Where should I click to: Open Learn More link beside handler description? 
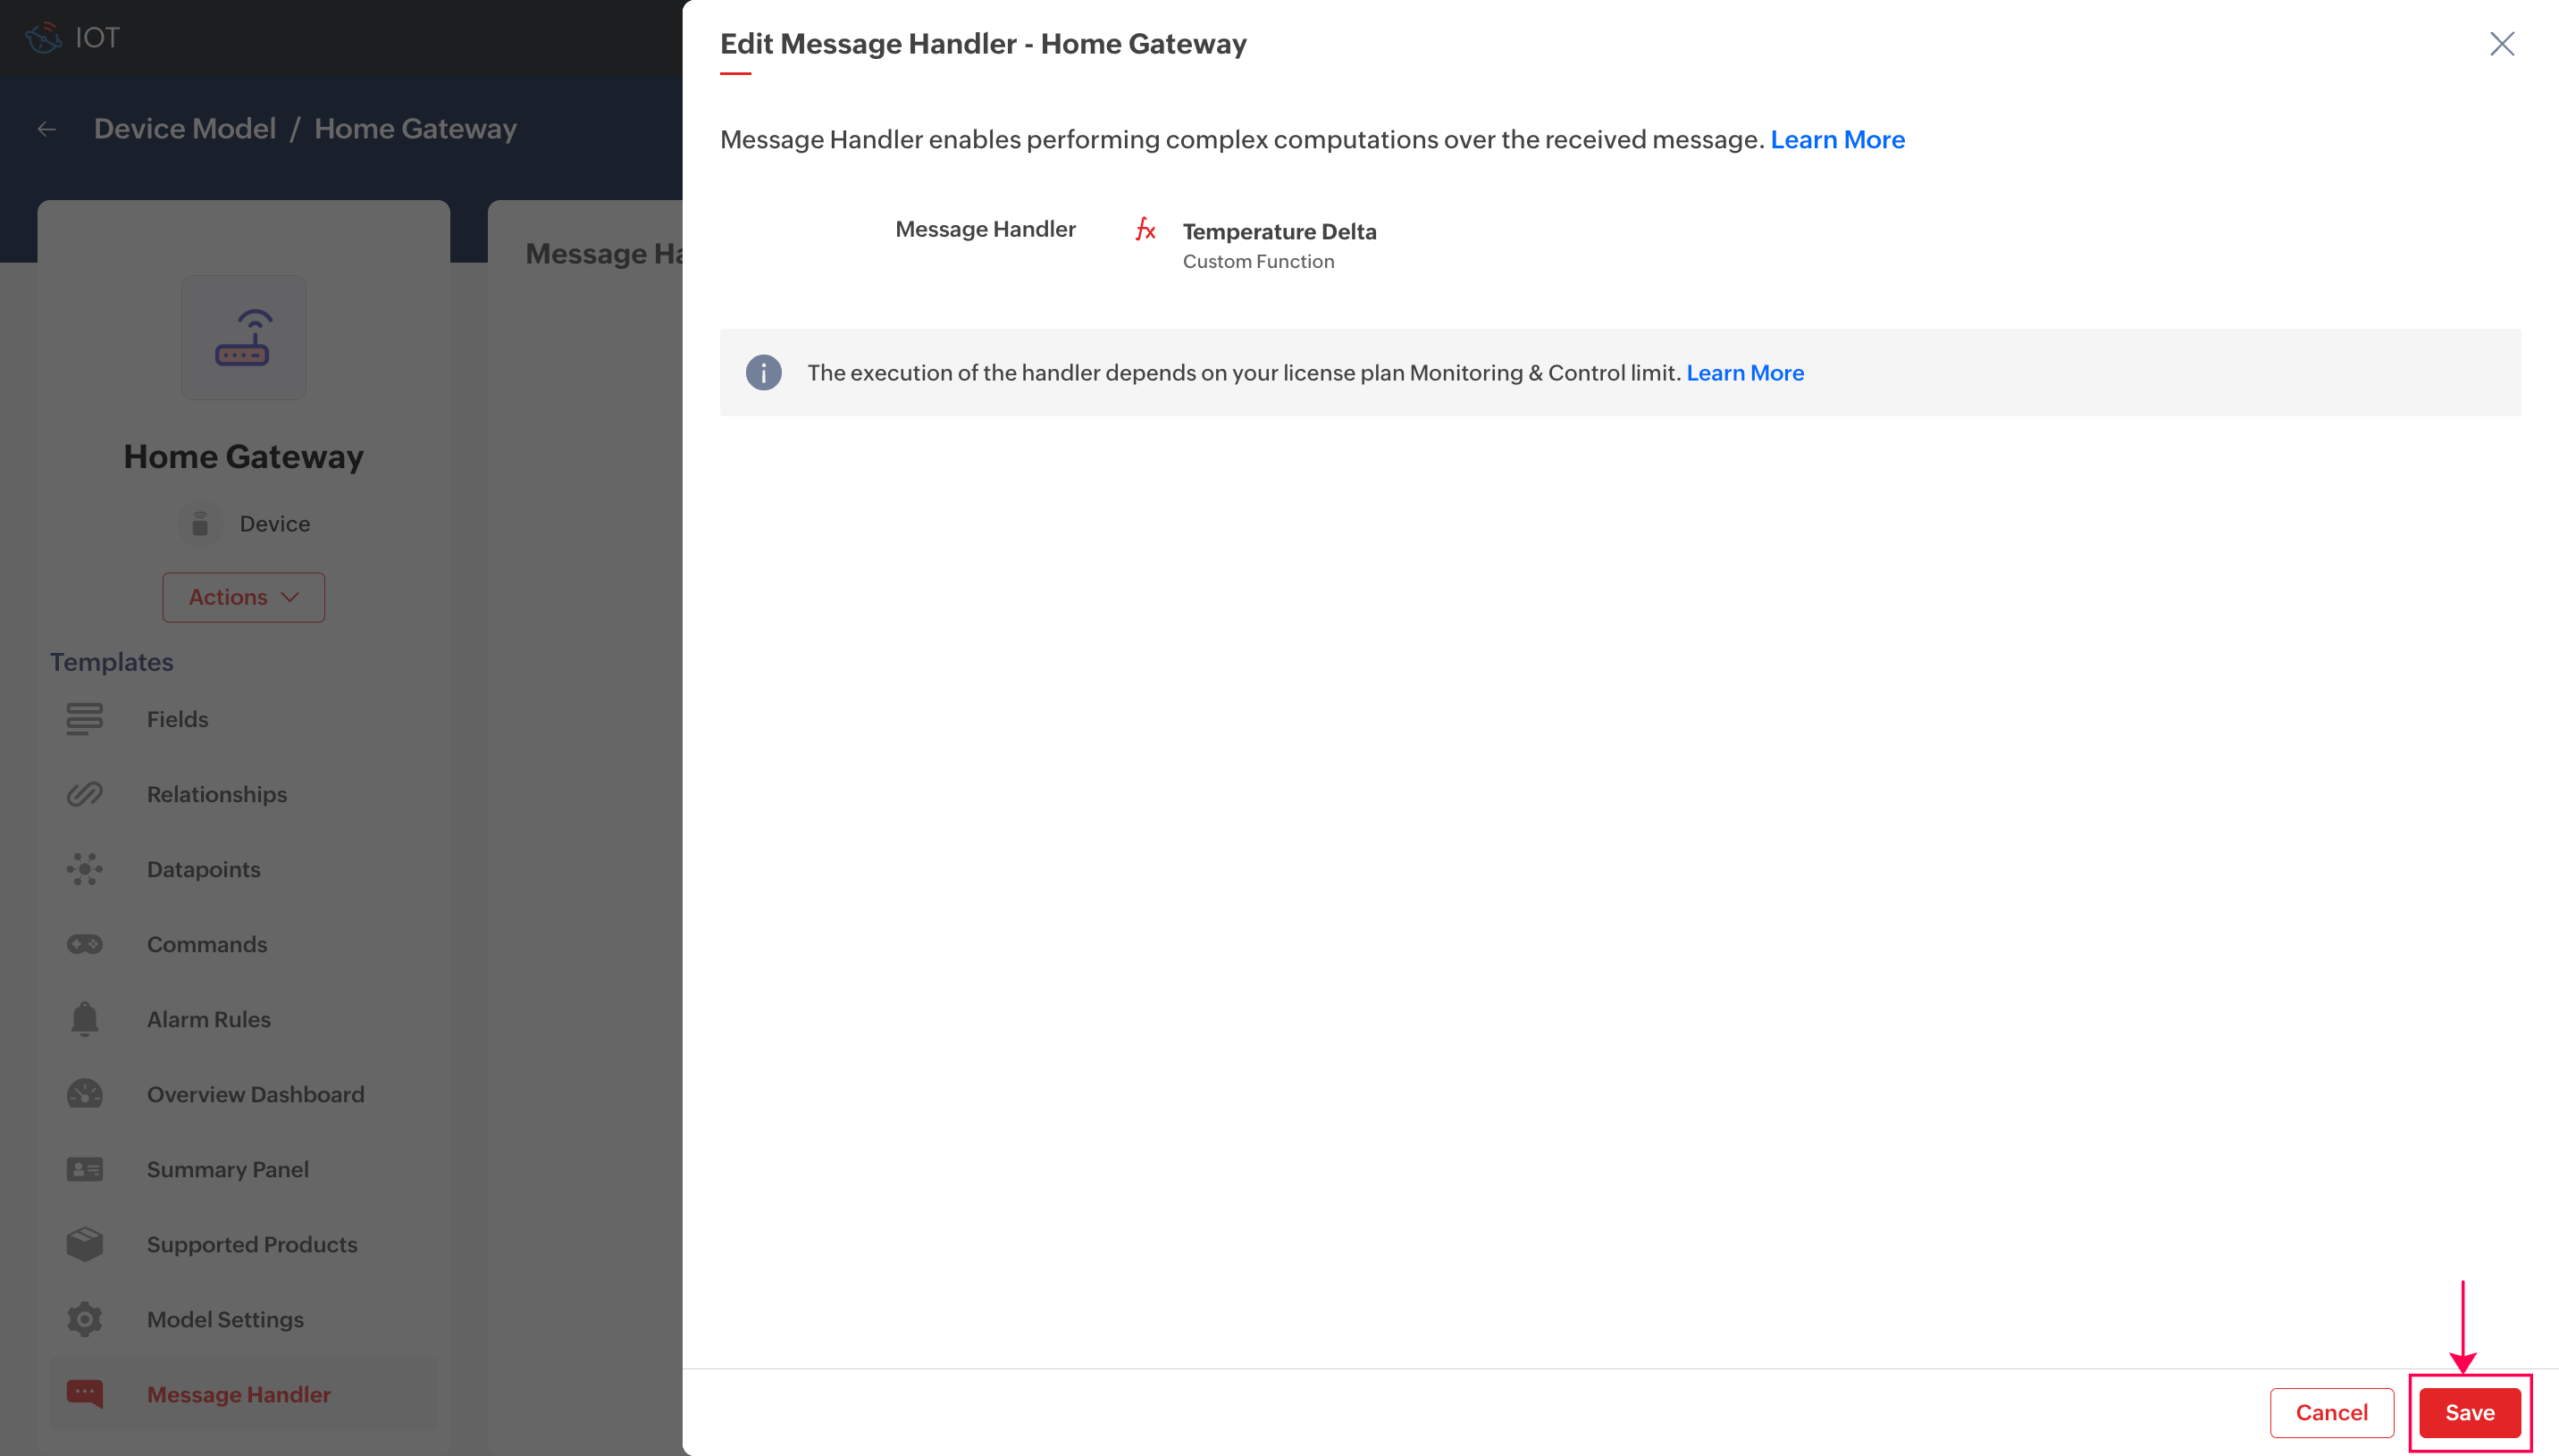click(1836, 139)
